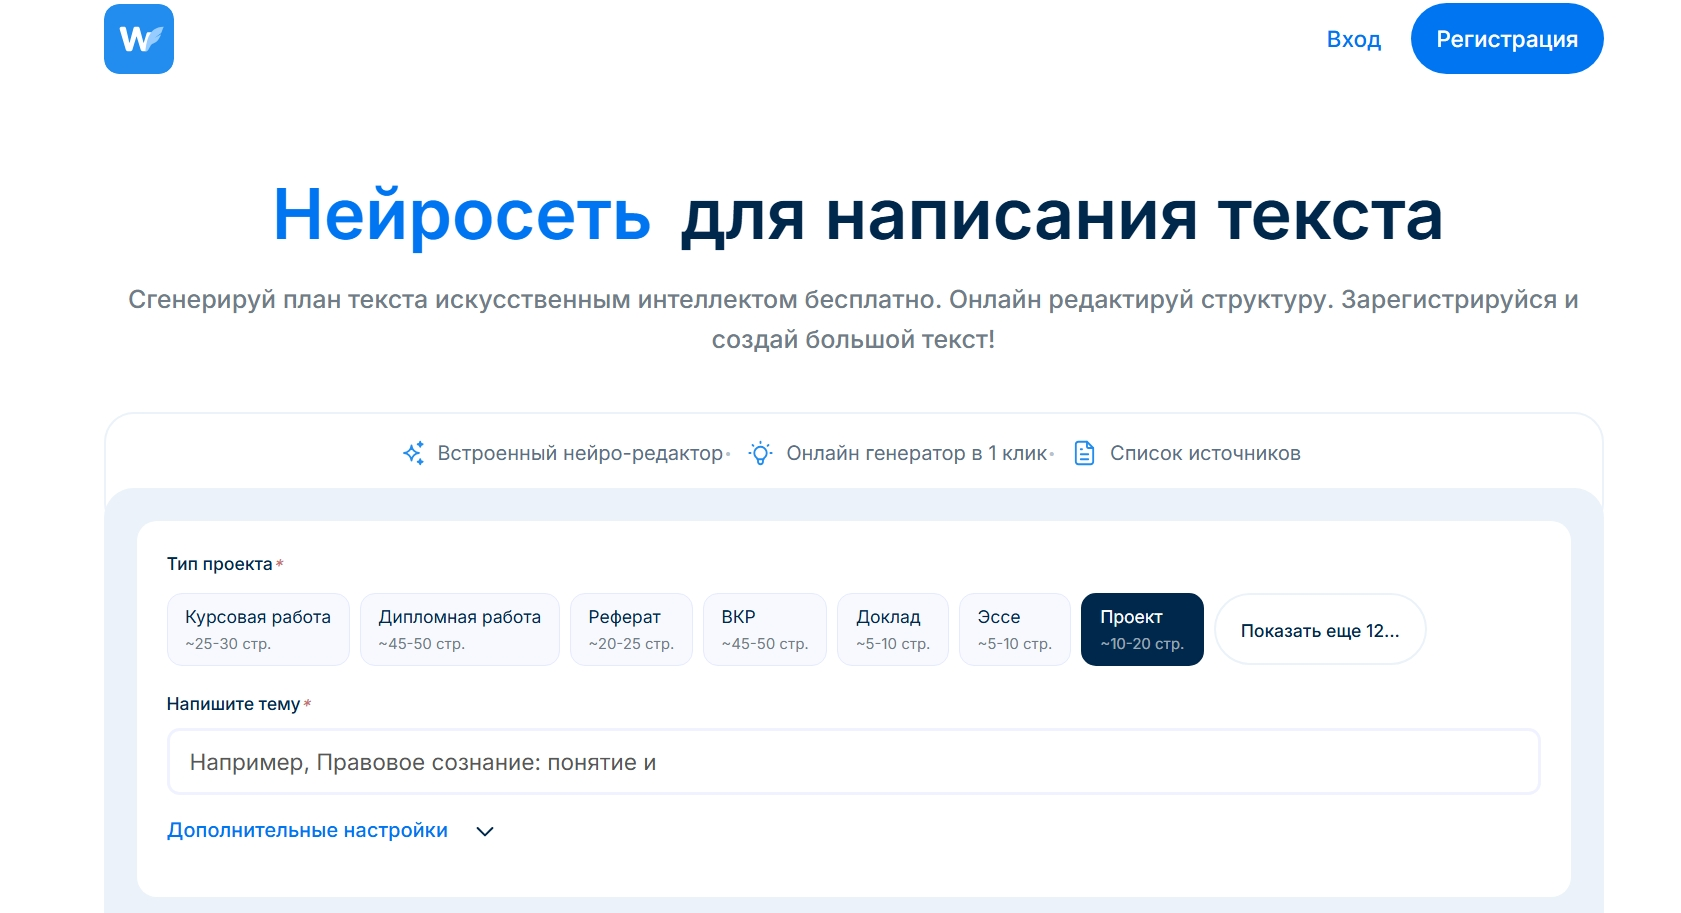Show more project types with Показать еще 12
The width and height of the screenshot is (1681, 913).
pos(1319,630)
